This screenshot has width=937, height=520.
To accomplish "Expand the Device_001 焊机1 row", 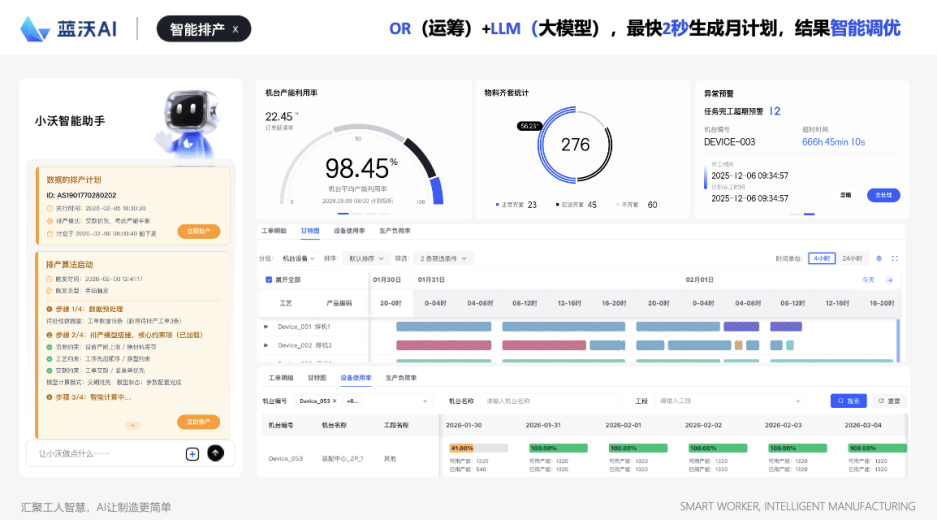I will (x=266, y=326).
